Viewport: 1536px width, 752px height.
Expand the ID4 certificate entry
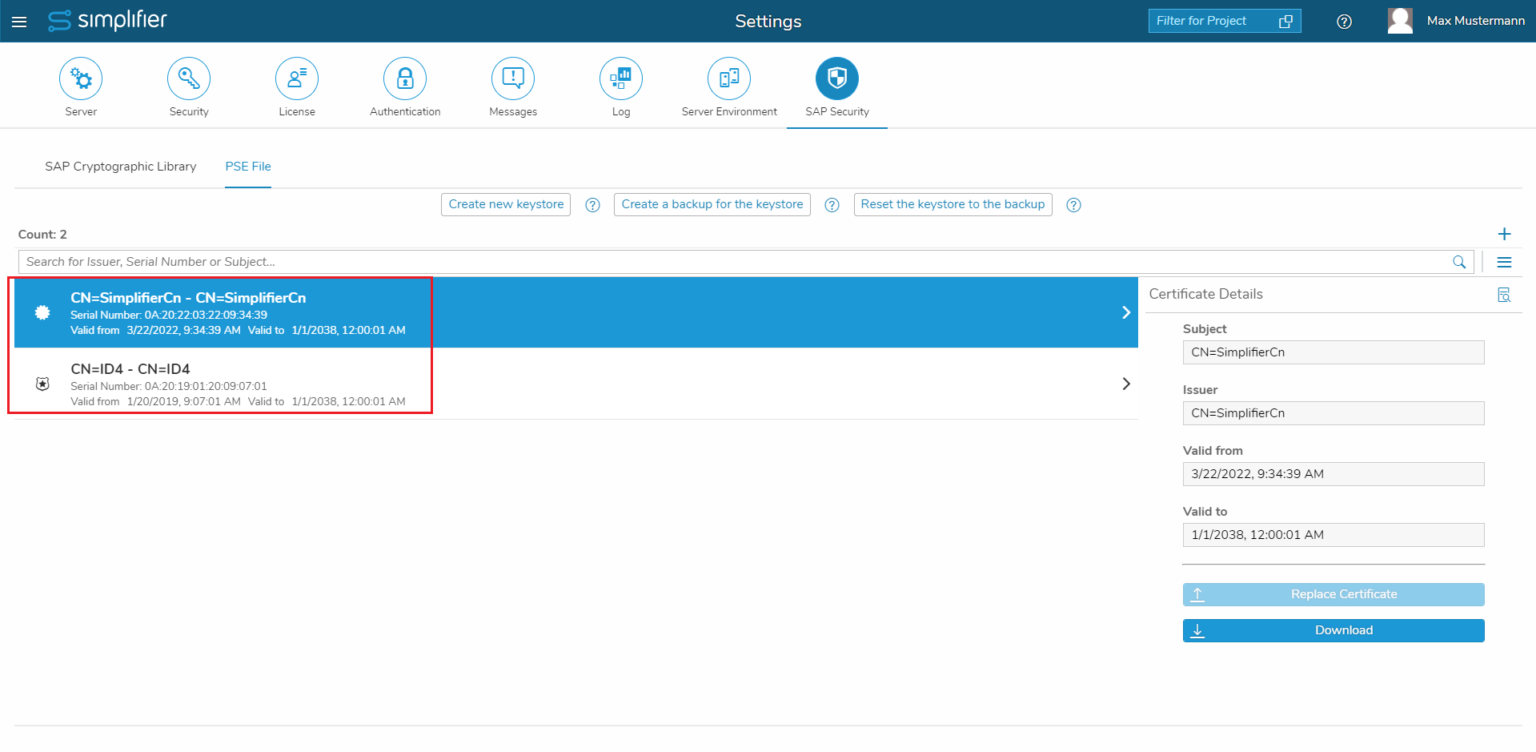coord(1126,383)
